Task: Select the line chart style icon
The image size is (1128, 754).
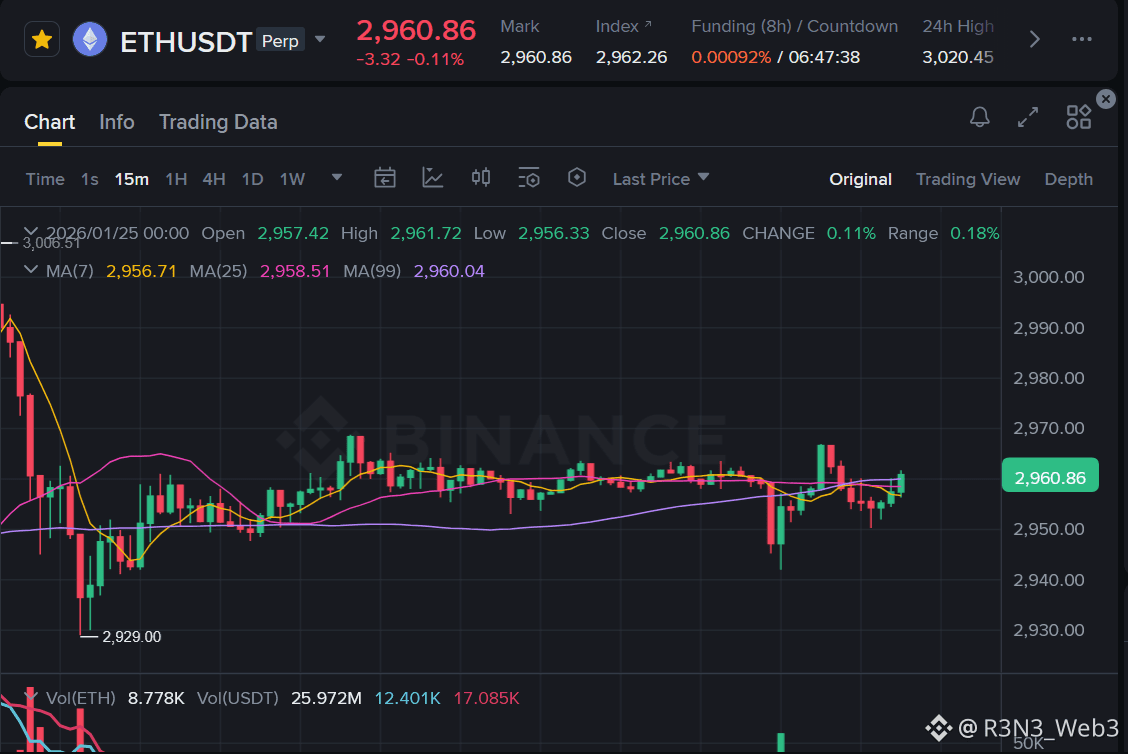Action: pos(433,177)
